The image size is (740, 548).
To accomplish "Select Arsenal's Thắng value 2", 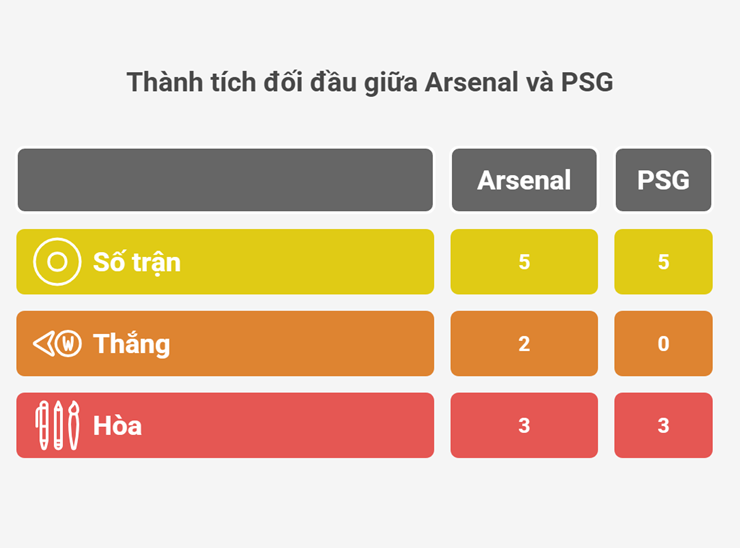I will (524, 344).
